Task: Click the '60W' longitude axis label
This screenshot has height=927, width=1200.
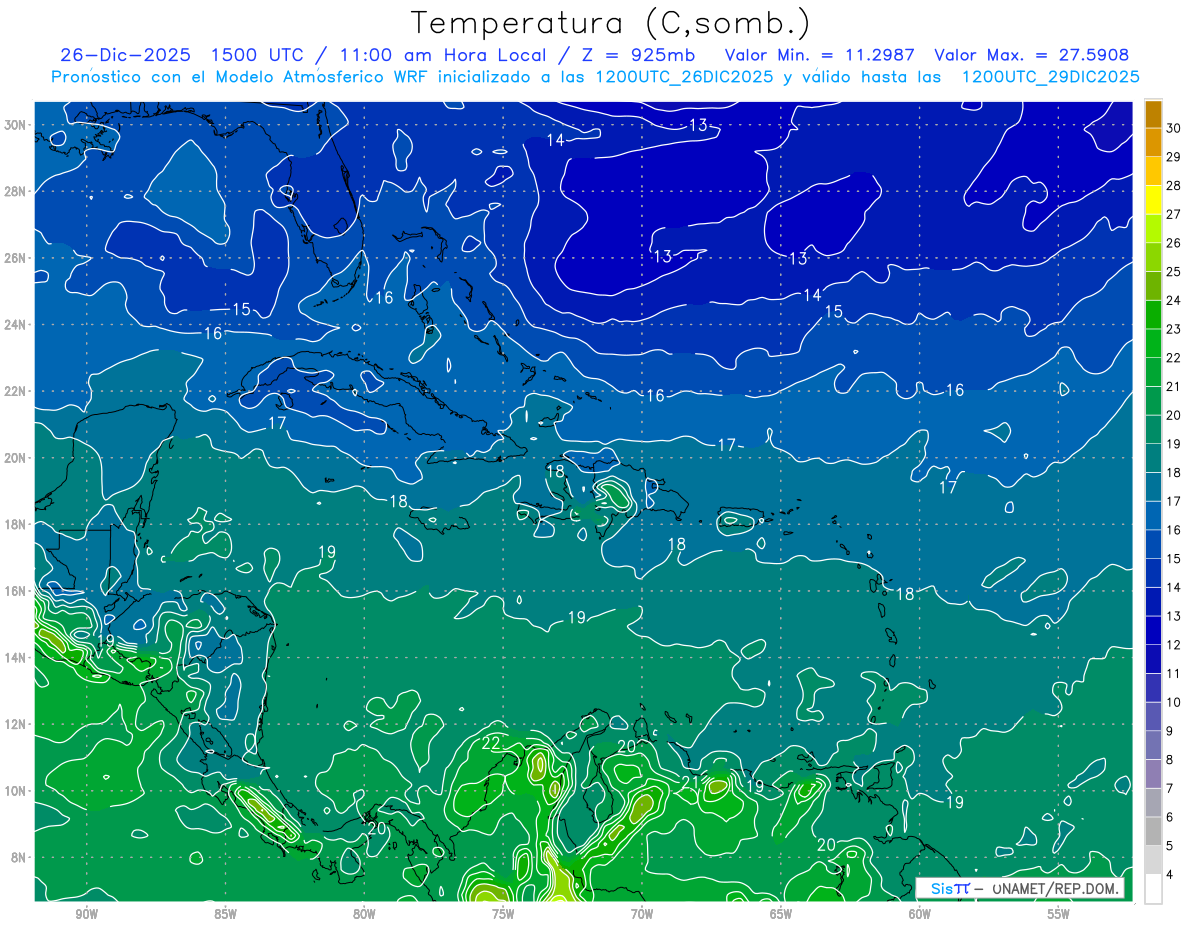Action: [920, 914]
